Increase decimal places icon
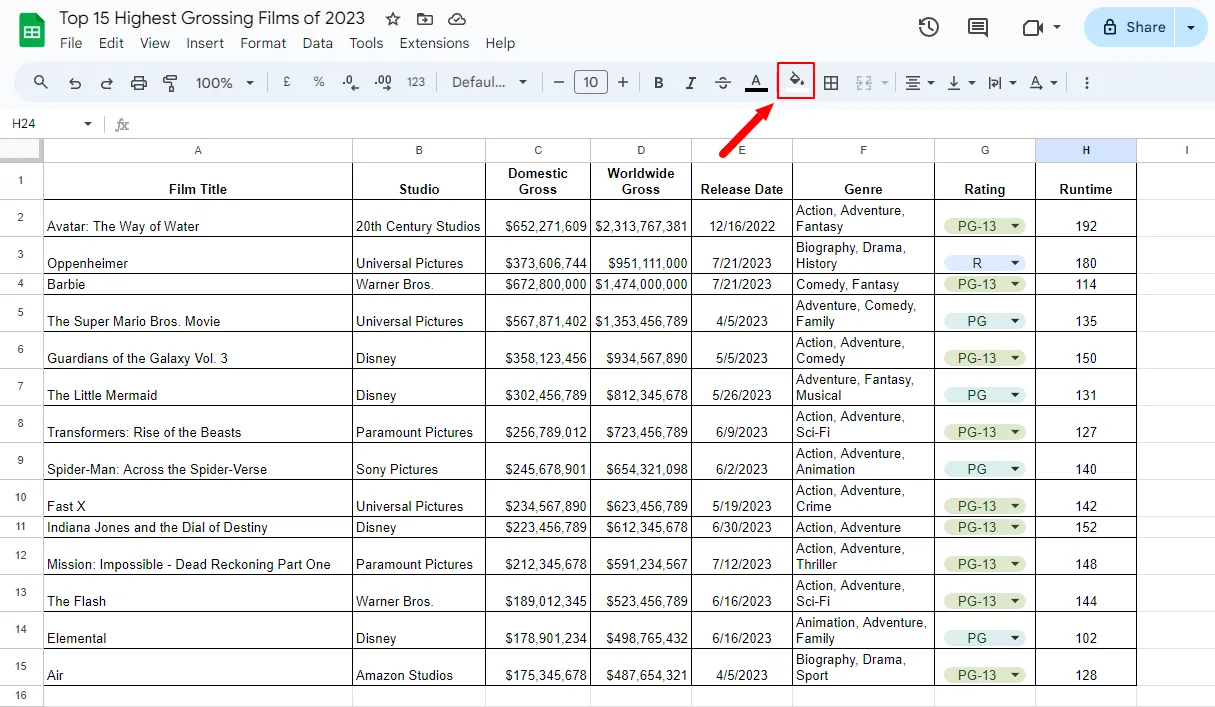The width and height of the screenshot is (1215, 707). [x=383, y=83]
